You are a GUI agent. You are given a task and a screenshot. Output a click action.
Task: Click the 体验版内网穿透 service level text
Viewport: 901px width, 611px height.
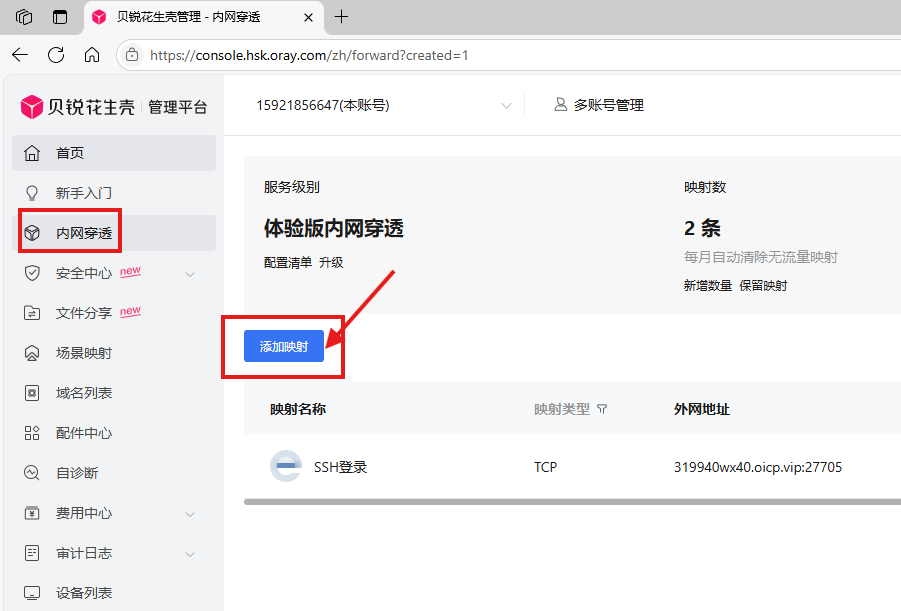tap(333, 228)
